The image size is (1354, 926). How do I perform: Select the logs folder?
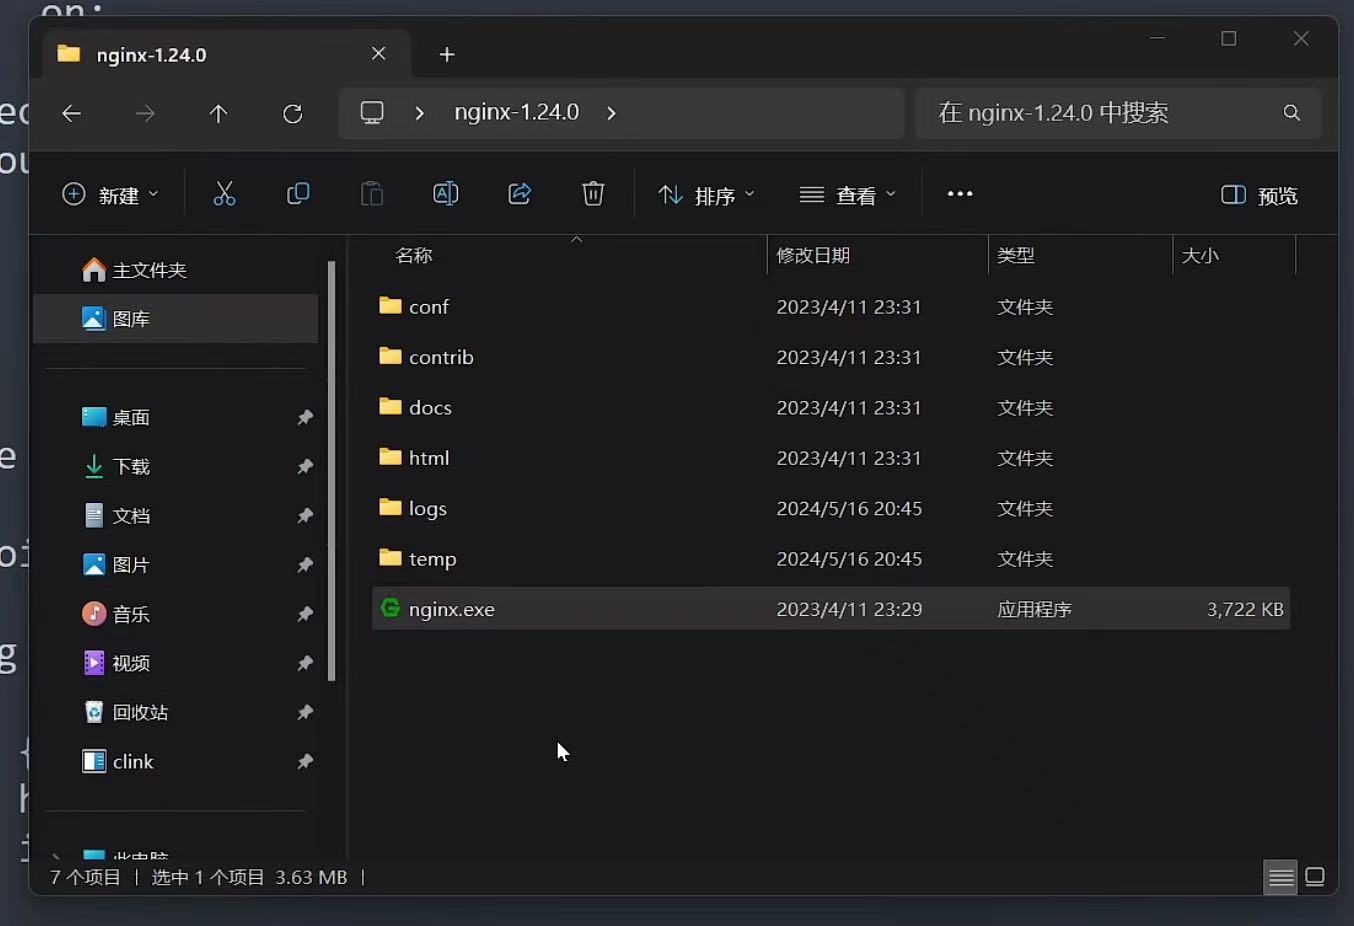pyautogui.click(x=831, y=509)
